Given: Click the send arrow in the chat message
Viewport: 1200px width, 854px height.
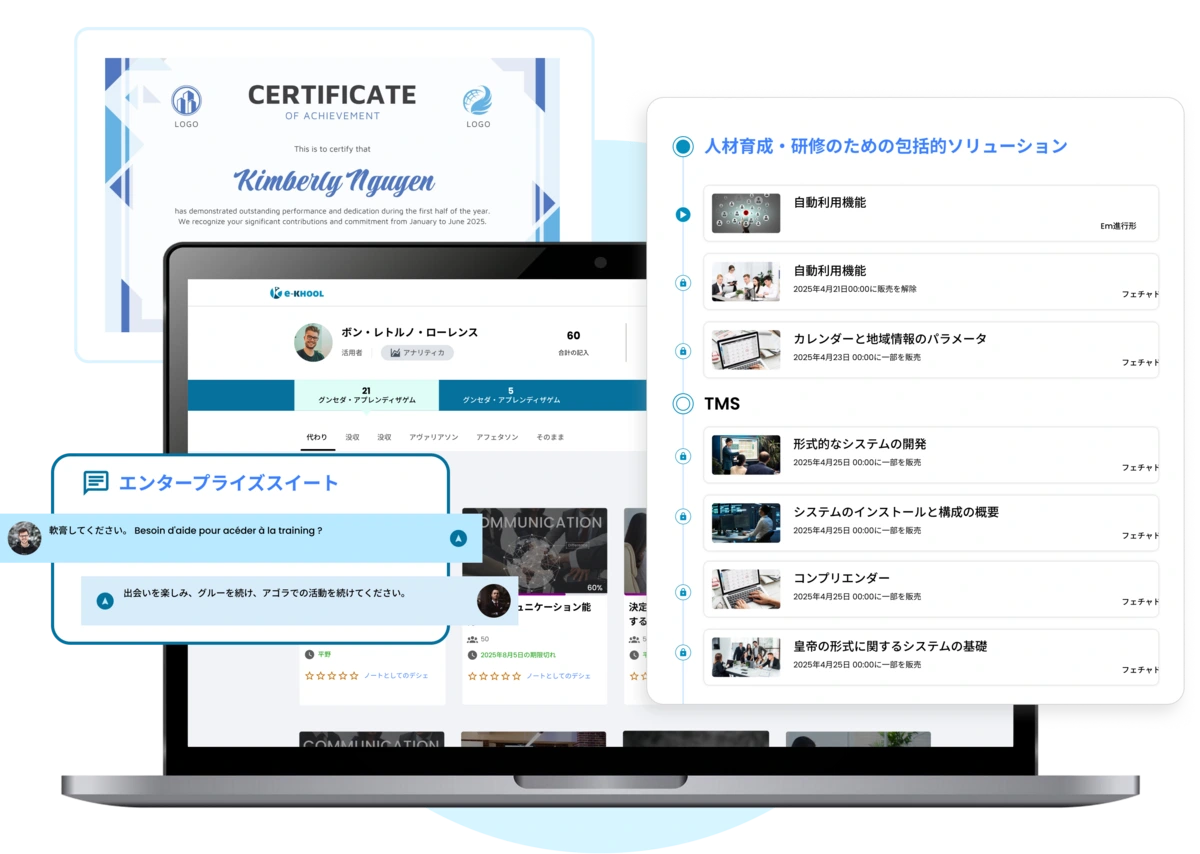Looking at the screenshot, I should coord(458,538).
